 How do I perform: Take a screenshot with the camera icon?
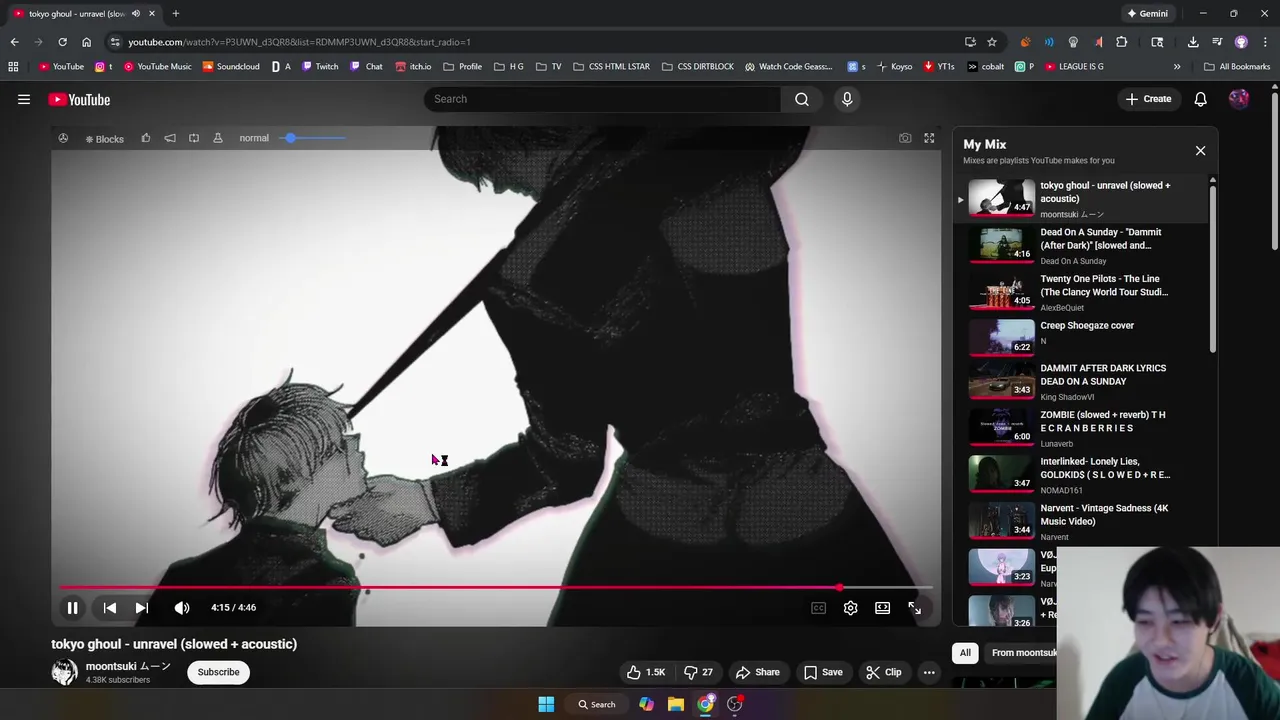coord(905,138)
